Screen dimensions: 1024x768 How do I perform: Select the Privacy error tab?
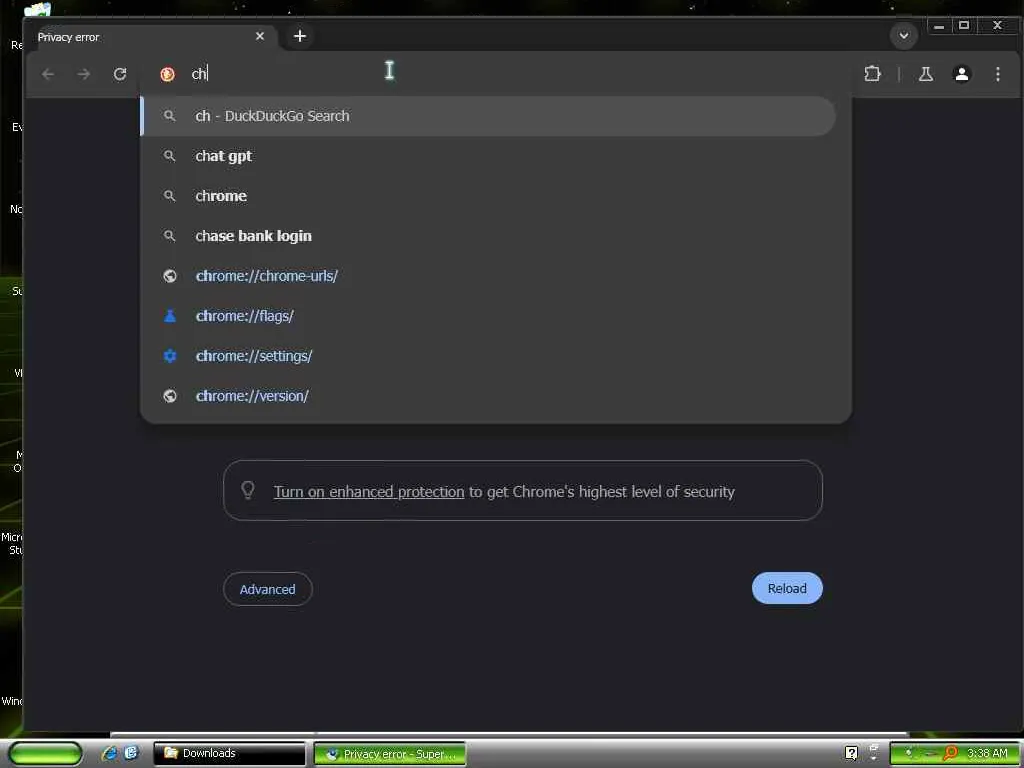152,37
